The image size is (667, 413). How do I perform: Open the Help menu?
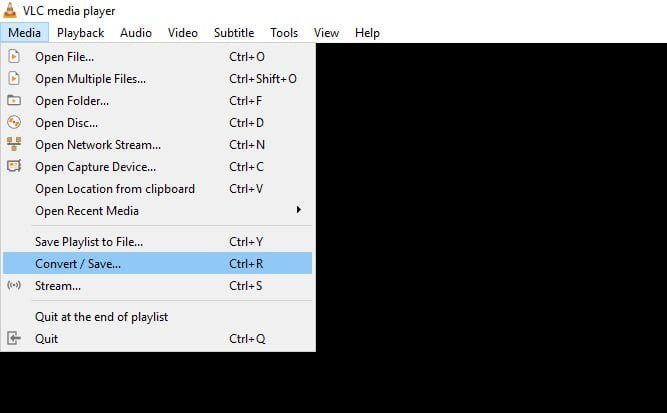point(367,33)
